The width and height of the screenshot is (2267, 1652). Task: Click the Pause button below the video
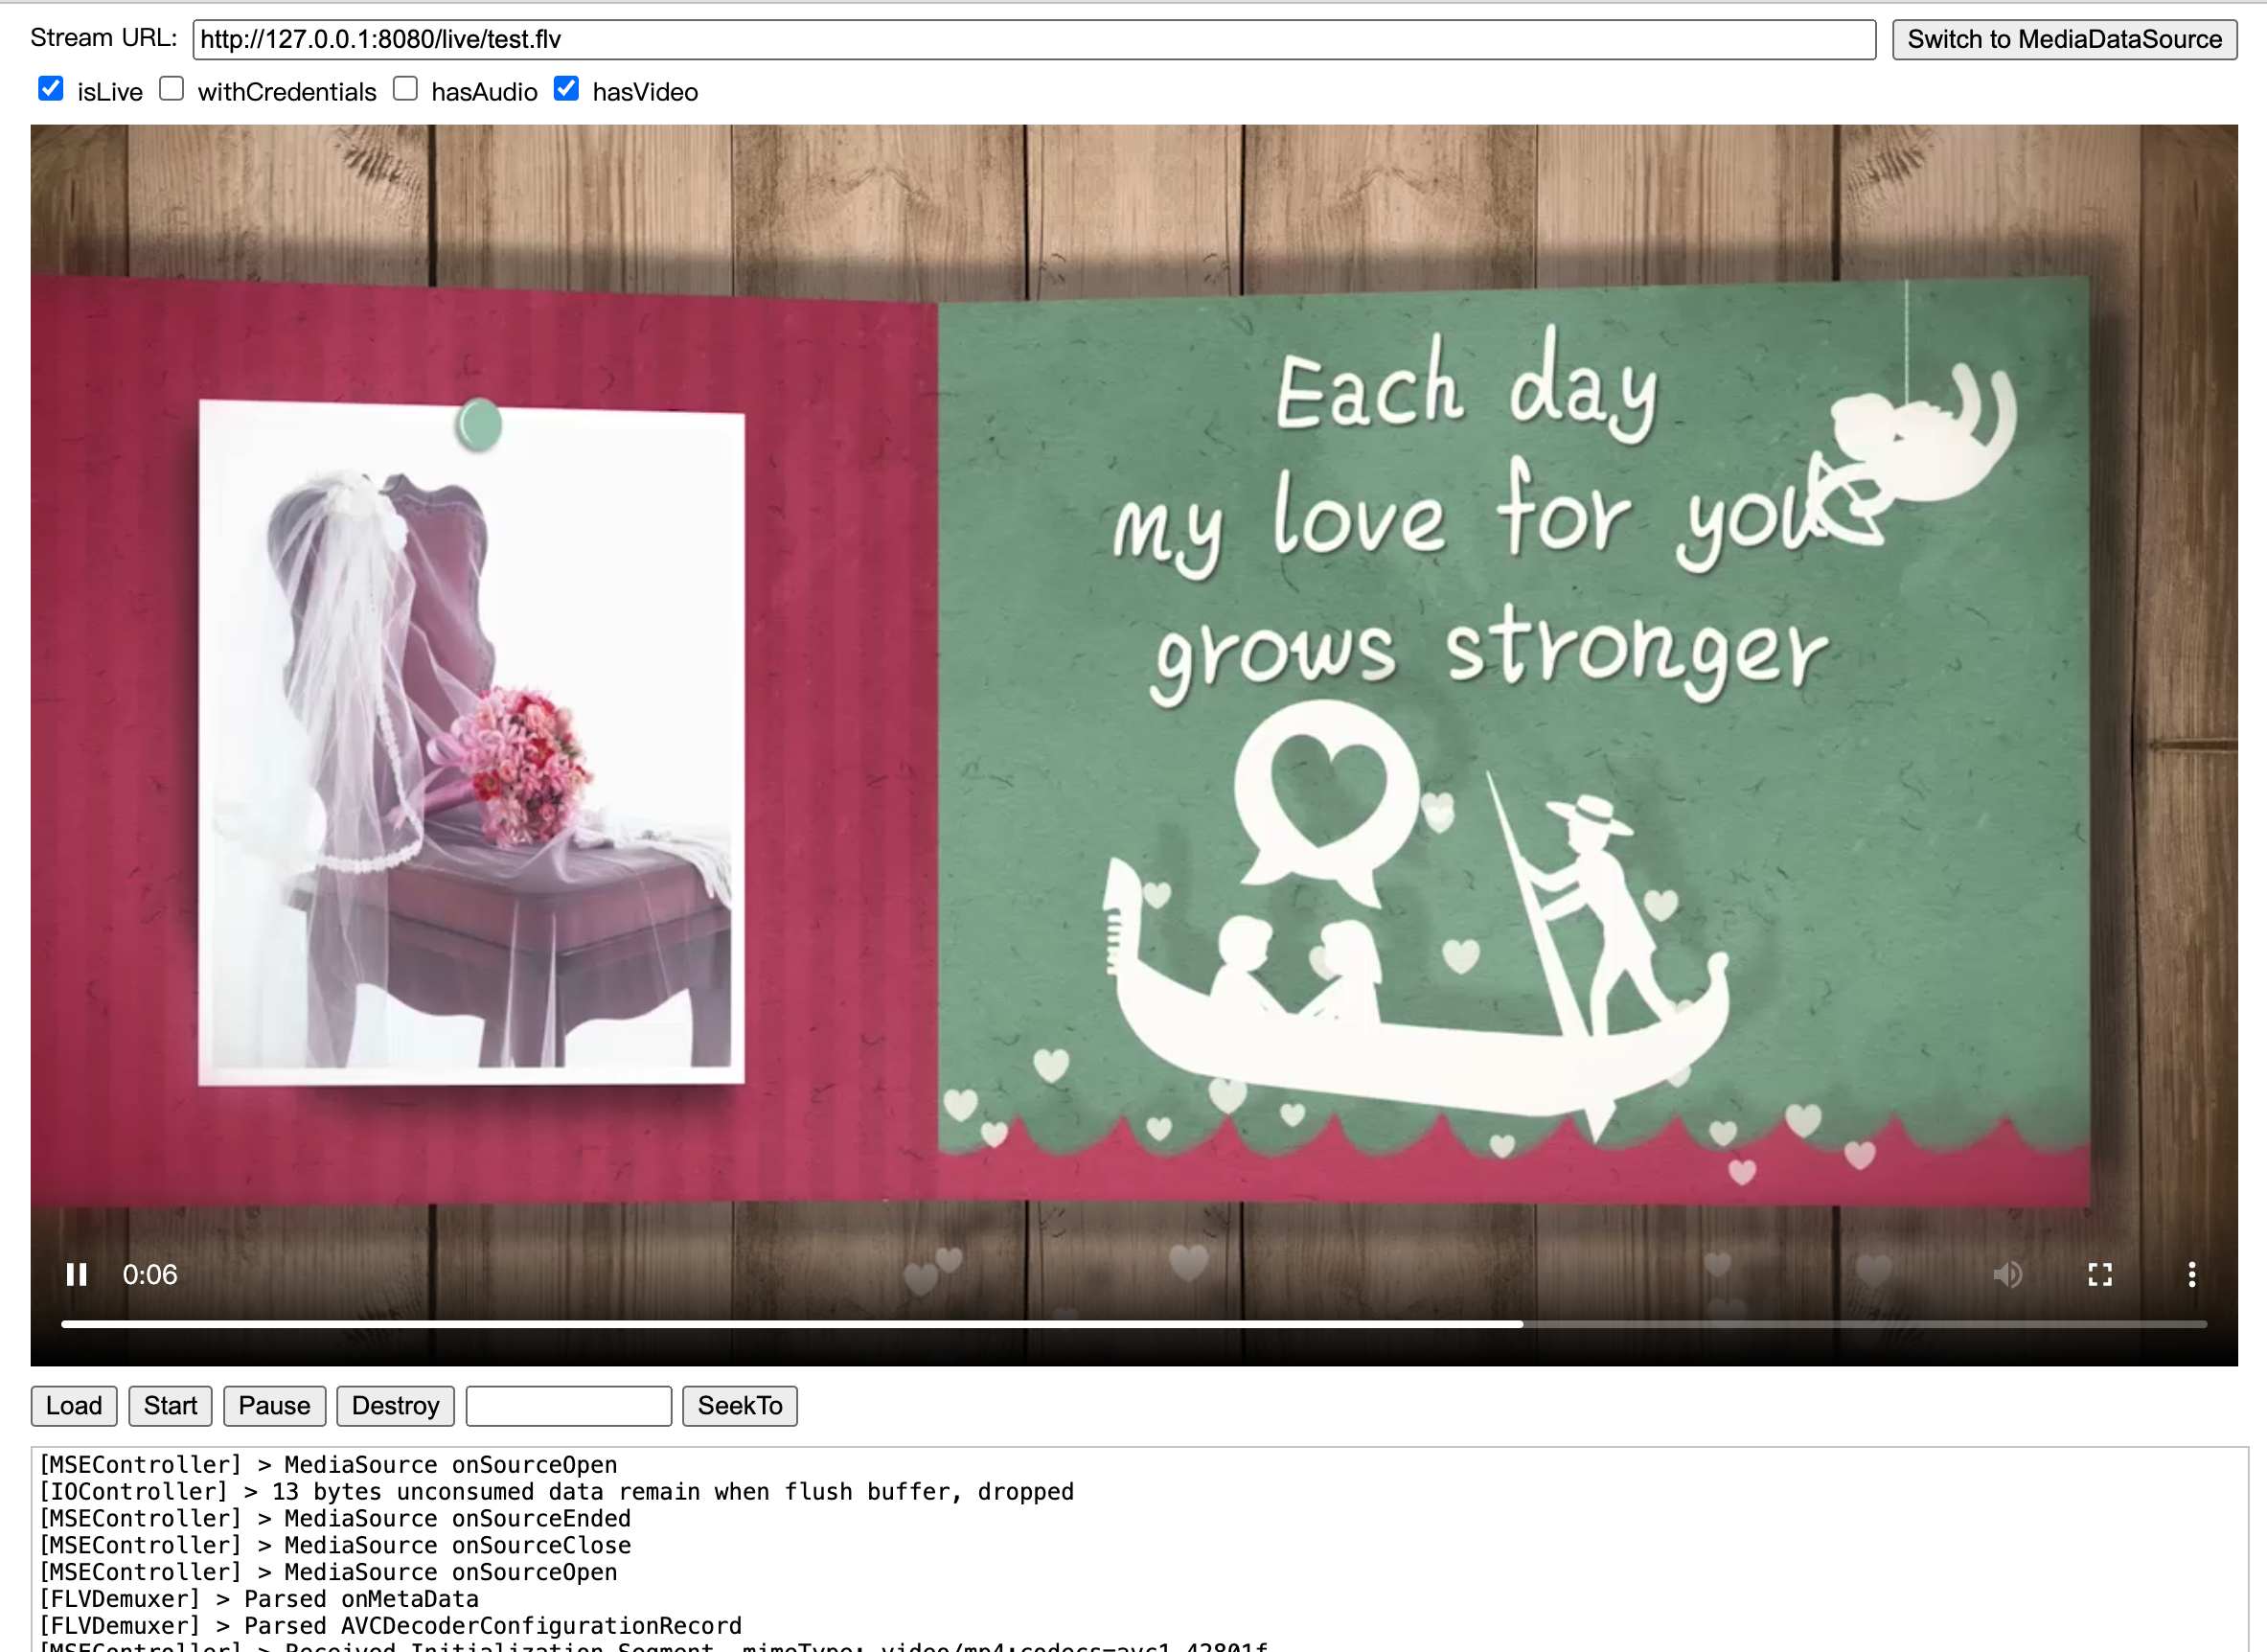click(274, 1405)
